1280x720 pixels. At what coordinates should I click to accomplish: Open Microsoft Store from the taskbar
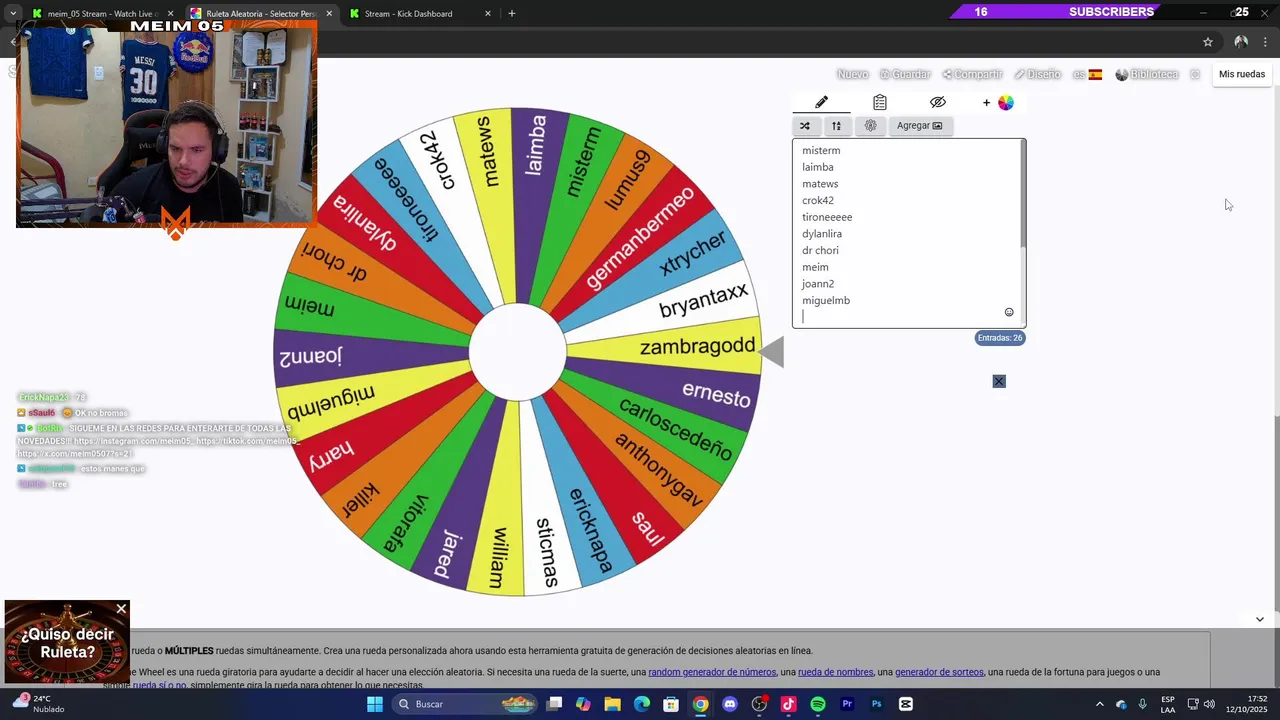pos(671,704)
